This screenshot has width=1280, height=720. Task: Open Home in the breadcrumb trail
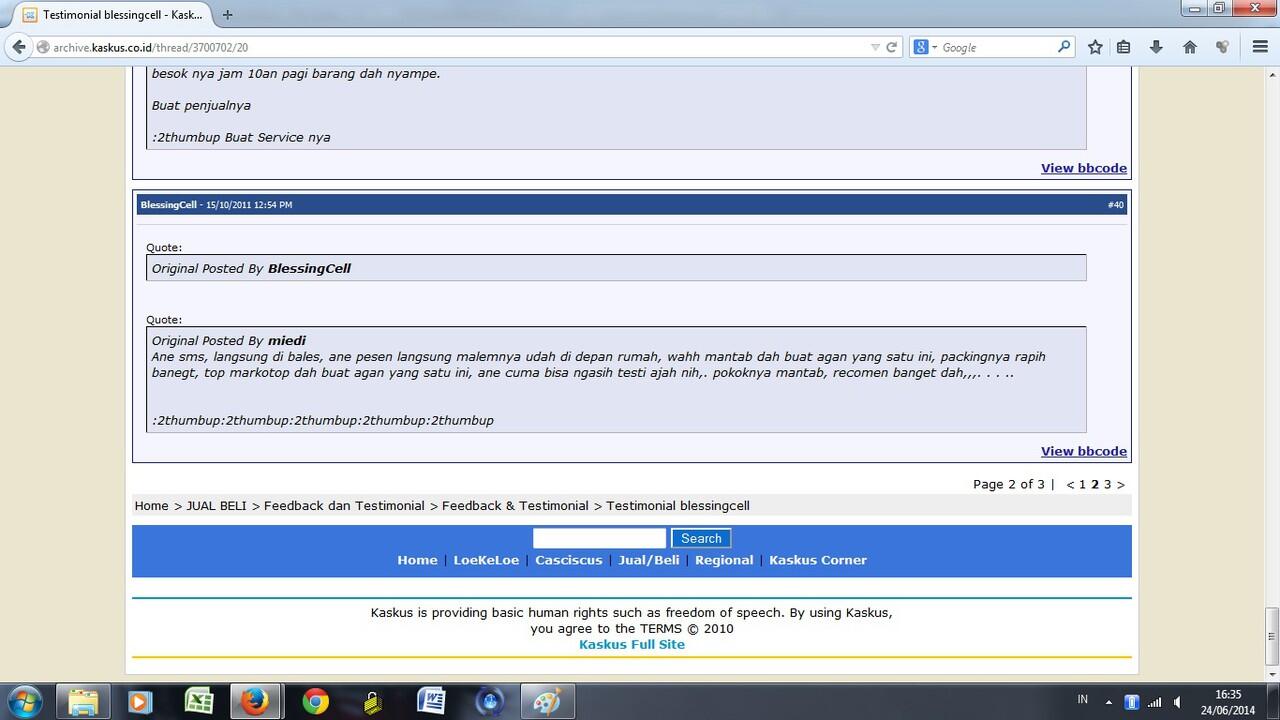coord(152,506)
